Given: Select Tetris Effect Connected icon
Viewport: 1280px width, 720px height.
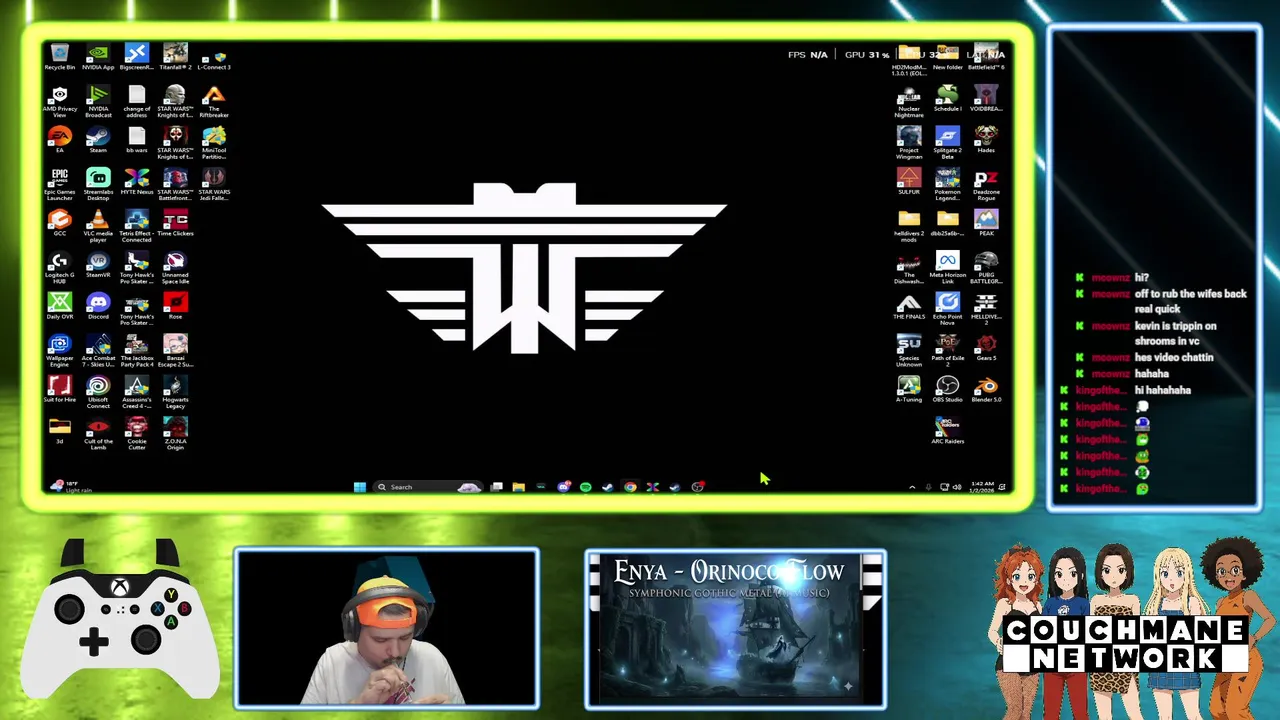Looking at the screenshot, I should pos(137,226).
